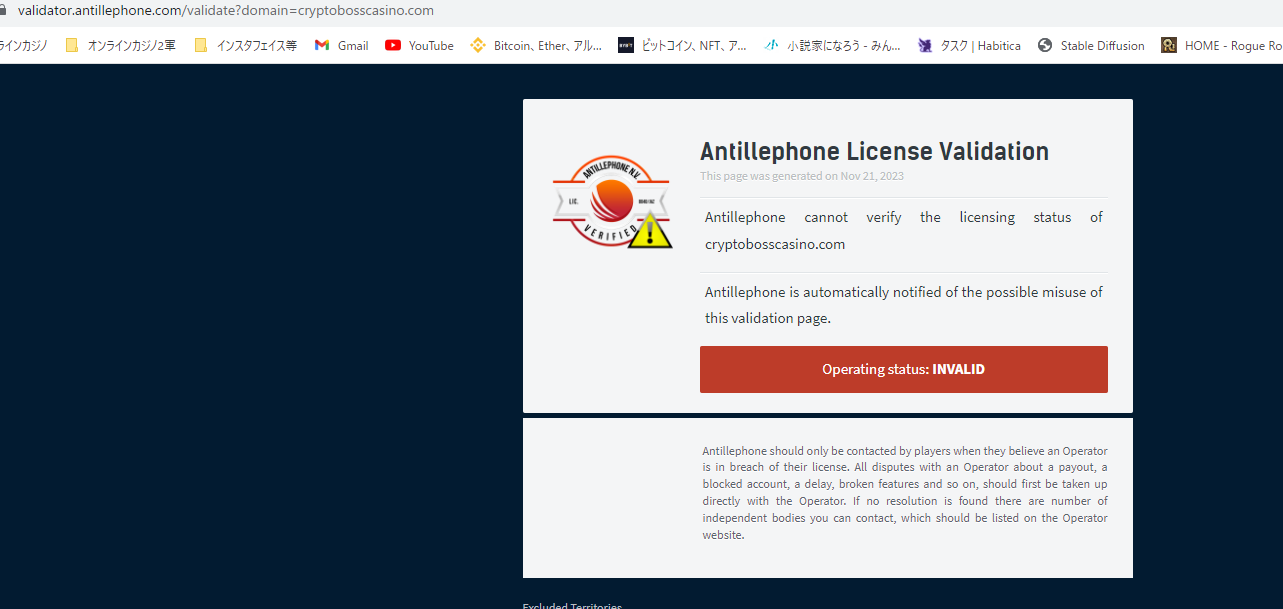Expand the オンラインカジノ2軍 bookmark folder
The image size is (1283, 609).
120,45
